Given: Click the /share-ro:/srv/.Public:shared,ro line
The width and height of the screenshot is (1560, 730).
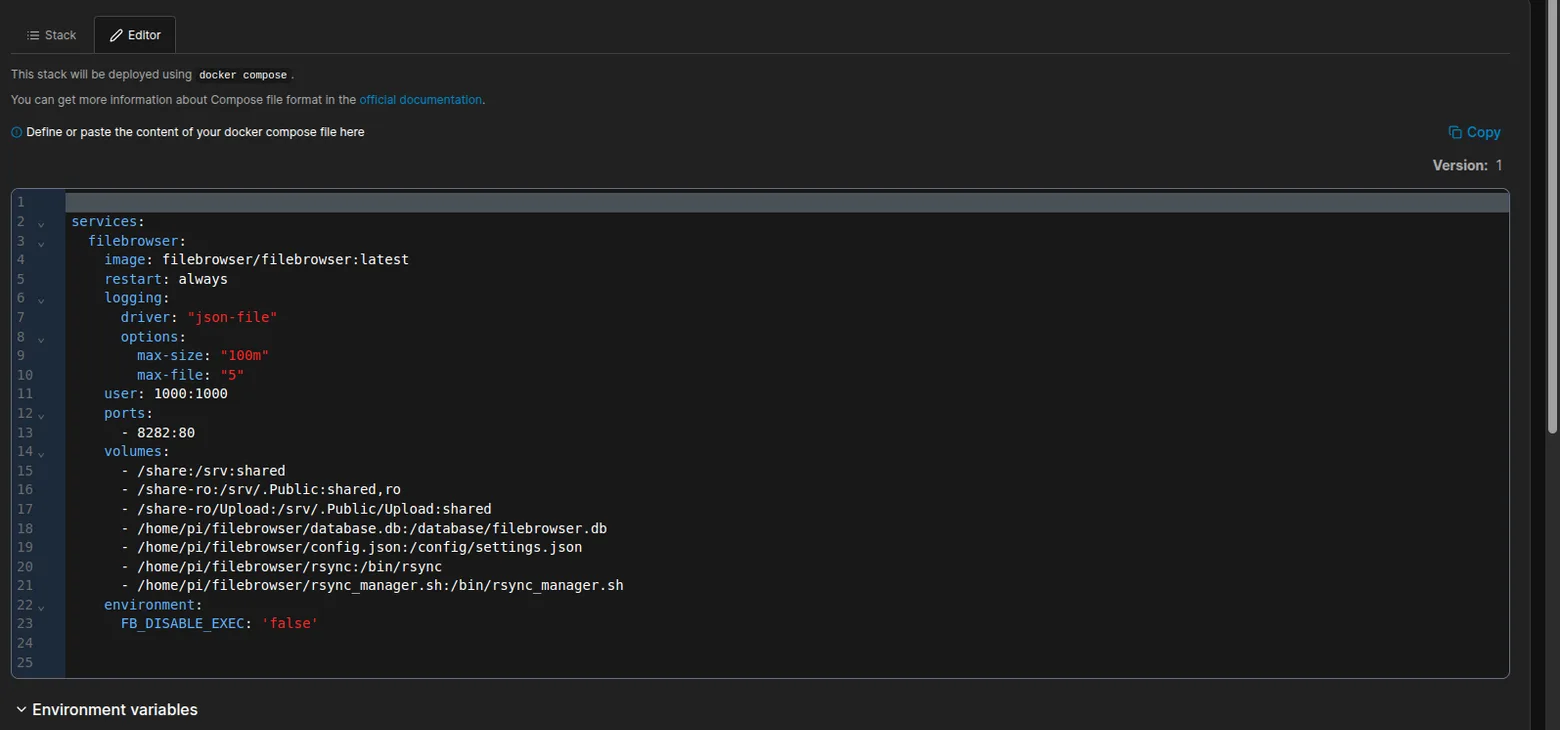Looking at the screenshot, I should click(x=261, y=490).
